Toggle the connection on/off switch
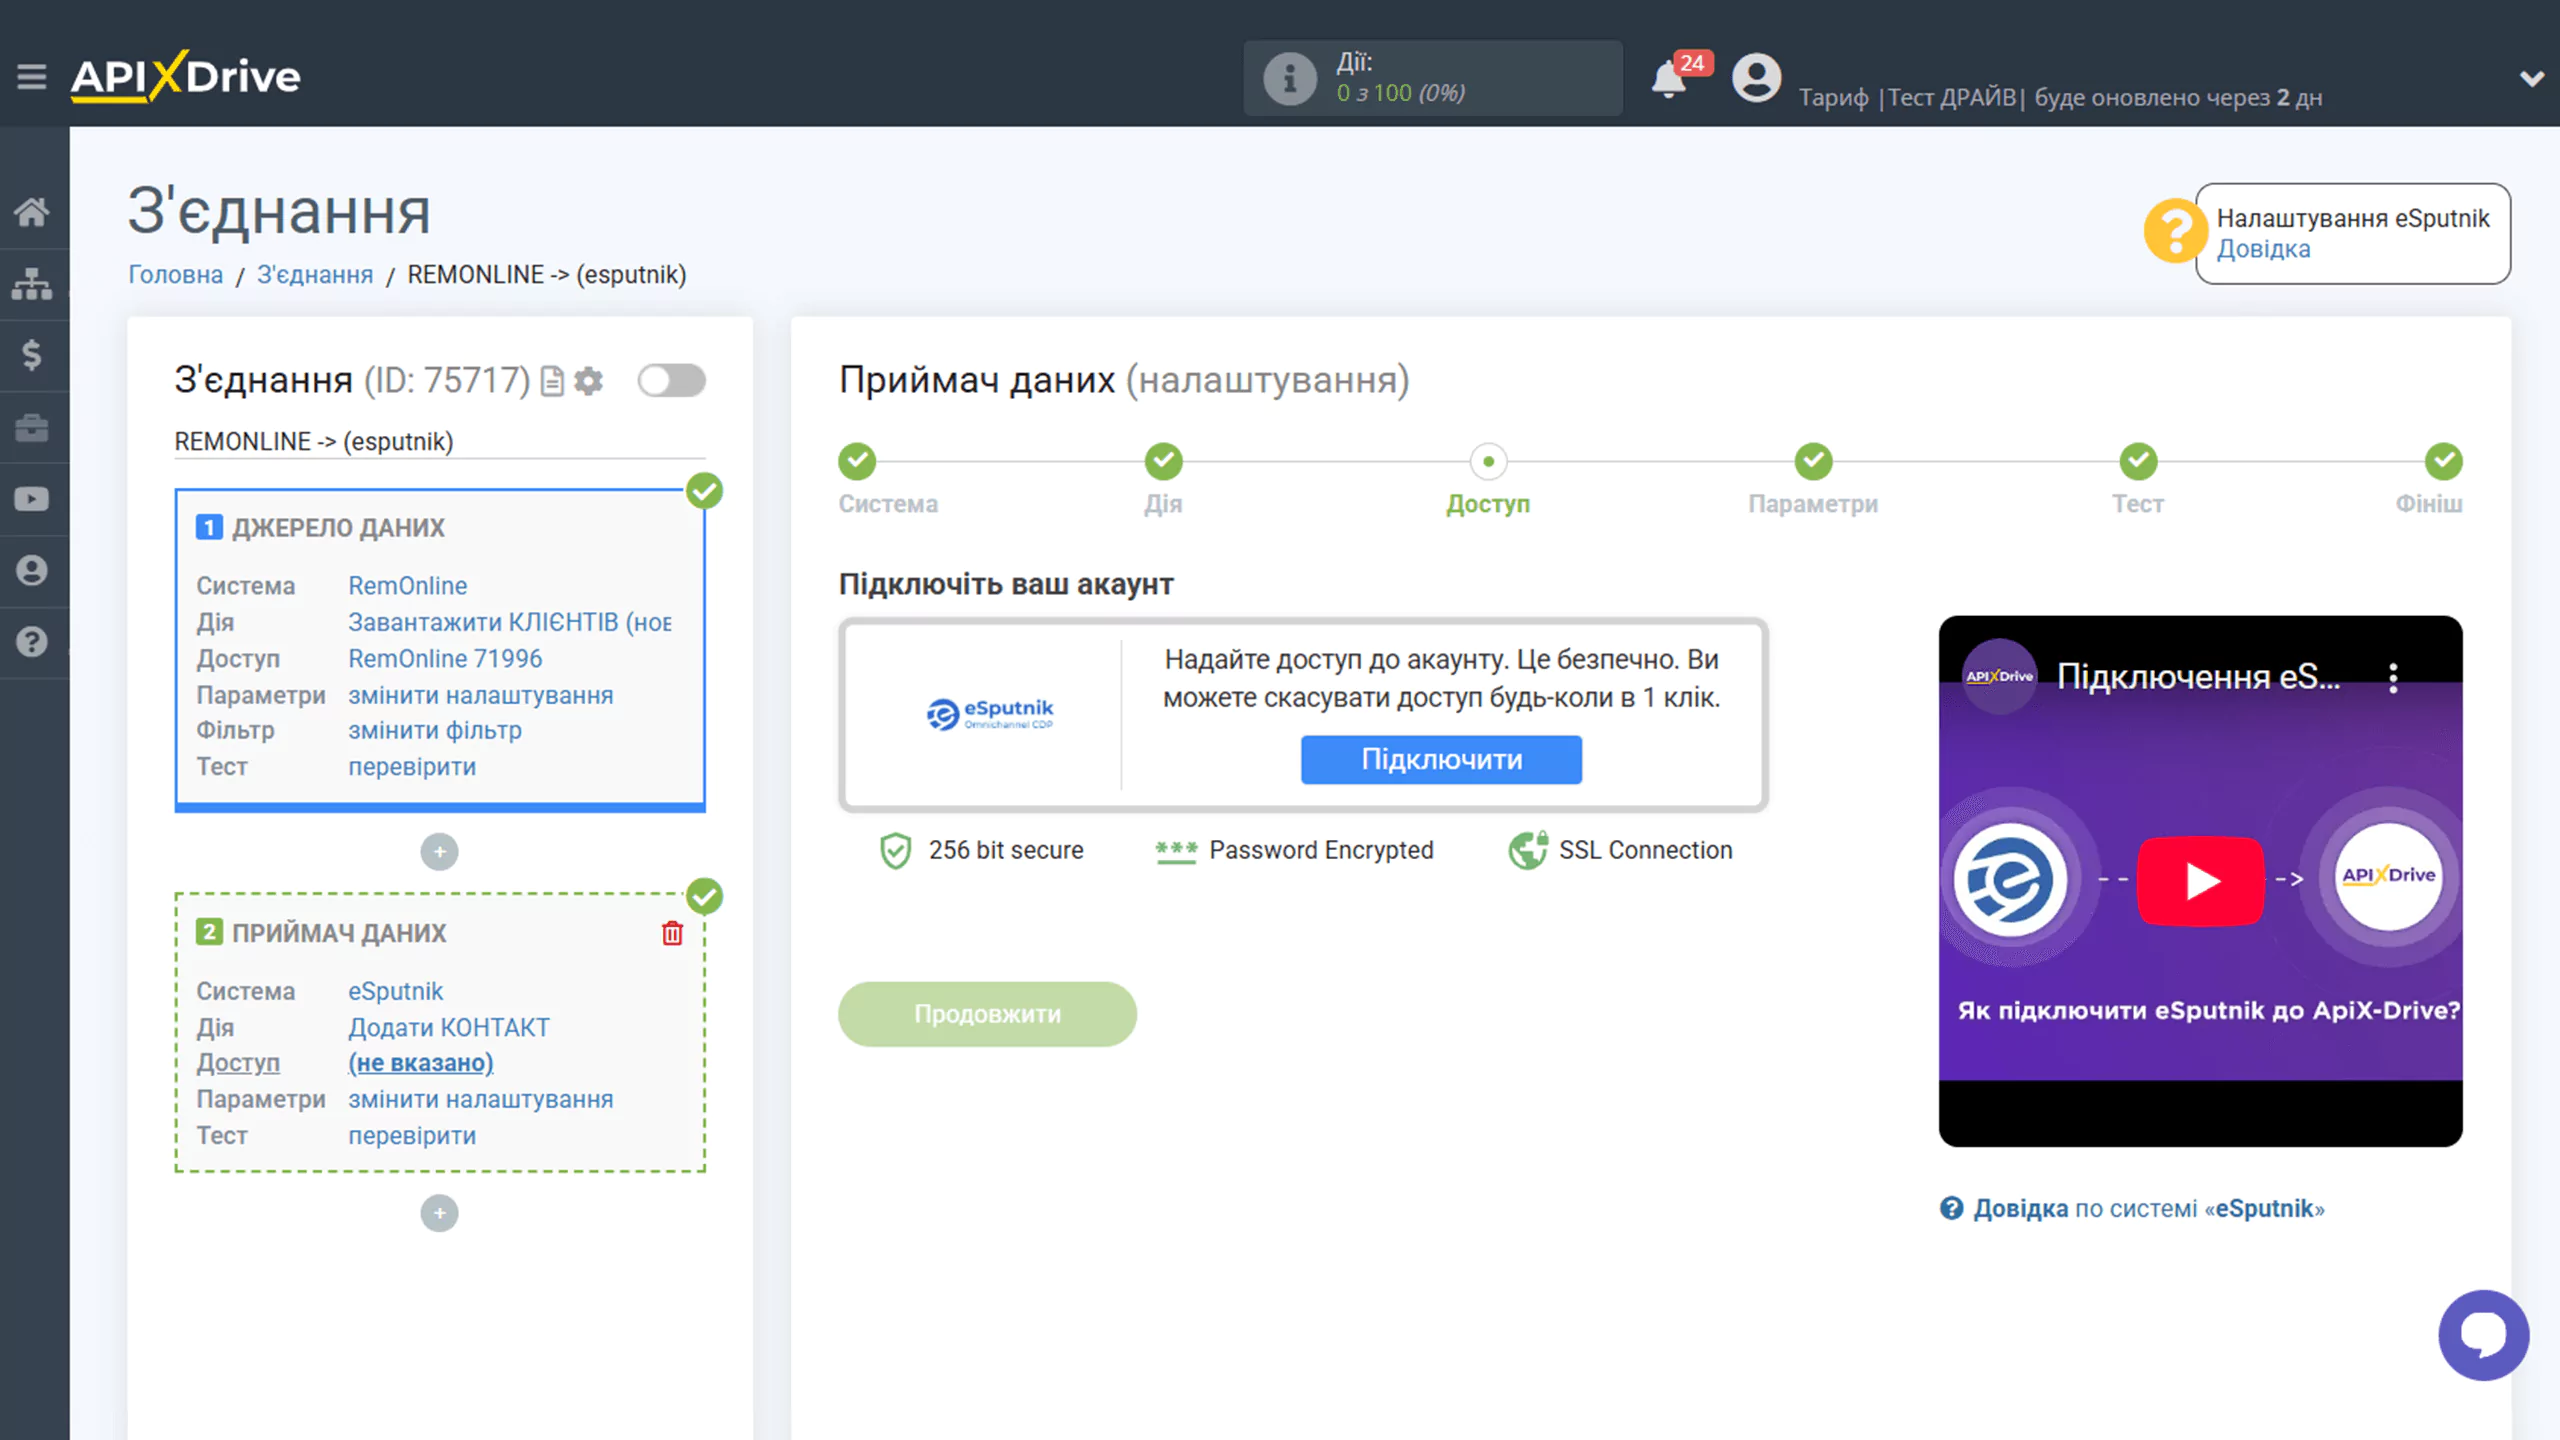Screen dimensions: 2560x1440 pyautogui.click(x=672, y=381)
